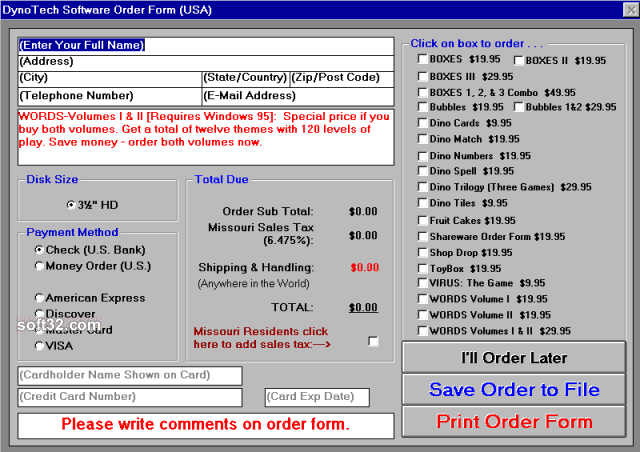Tick Shareware Order Form $19.95 checkbox

422,237
